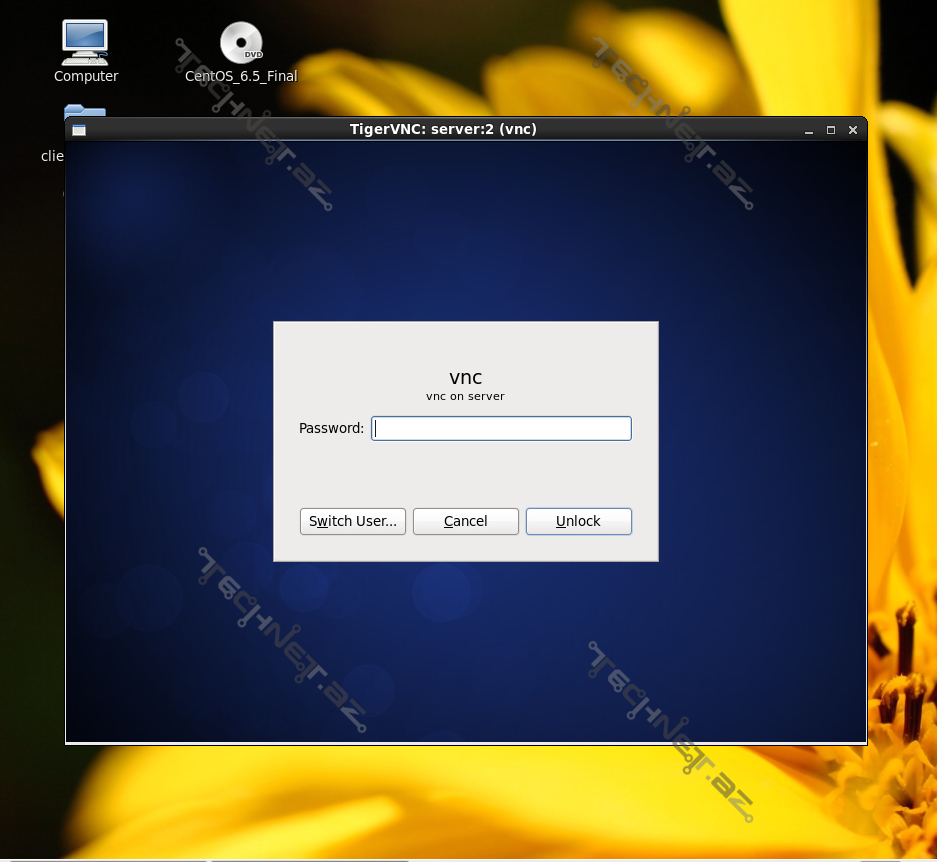Minimize the TigerVNC window
Screen dimensions: 937x862
point(809,130)
